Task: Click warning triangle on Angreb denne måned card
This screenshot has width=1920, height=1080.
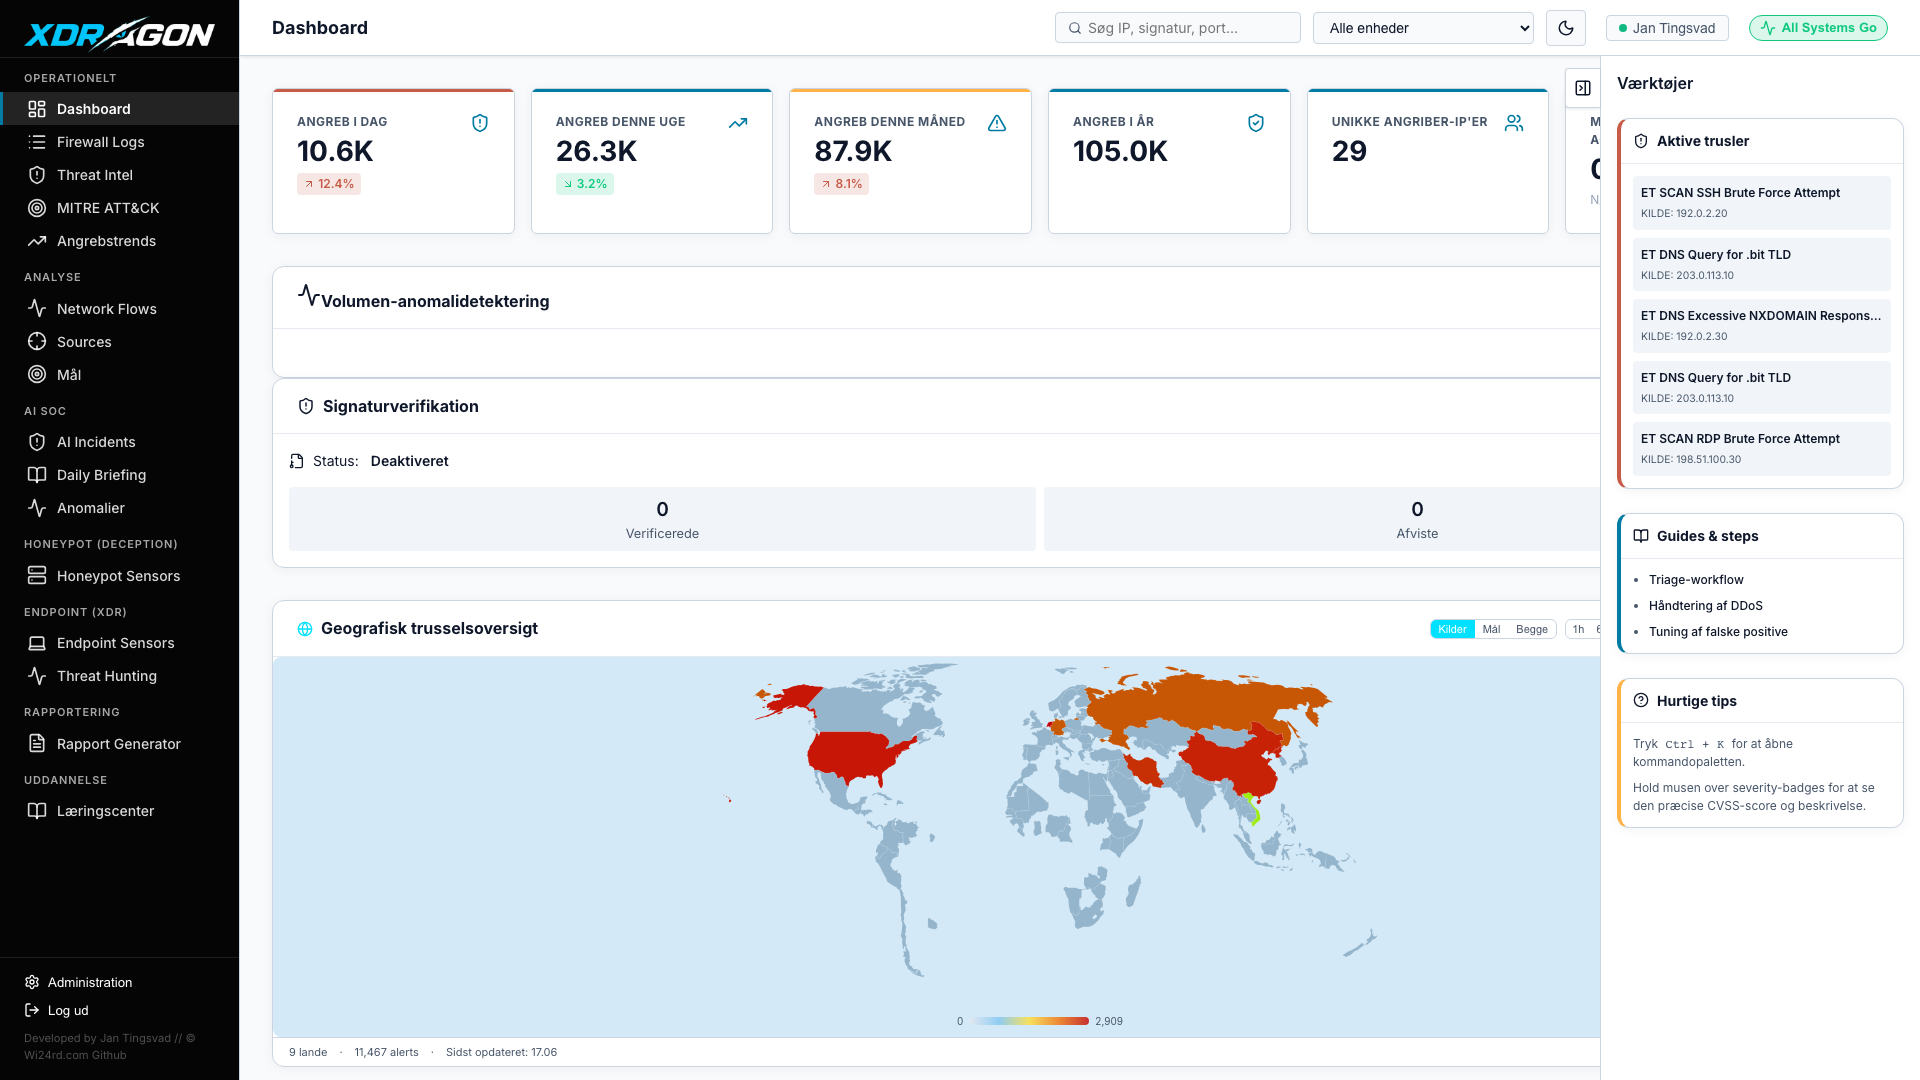Action: coord(997,123)
